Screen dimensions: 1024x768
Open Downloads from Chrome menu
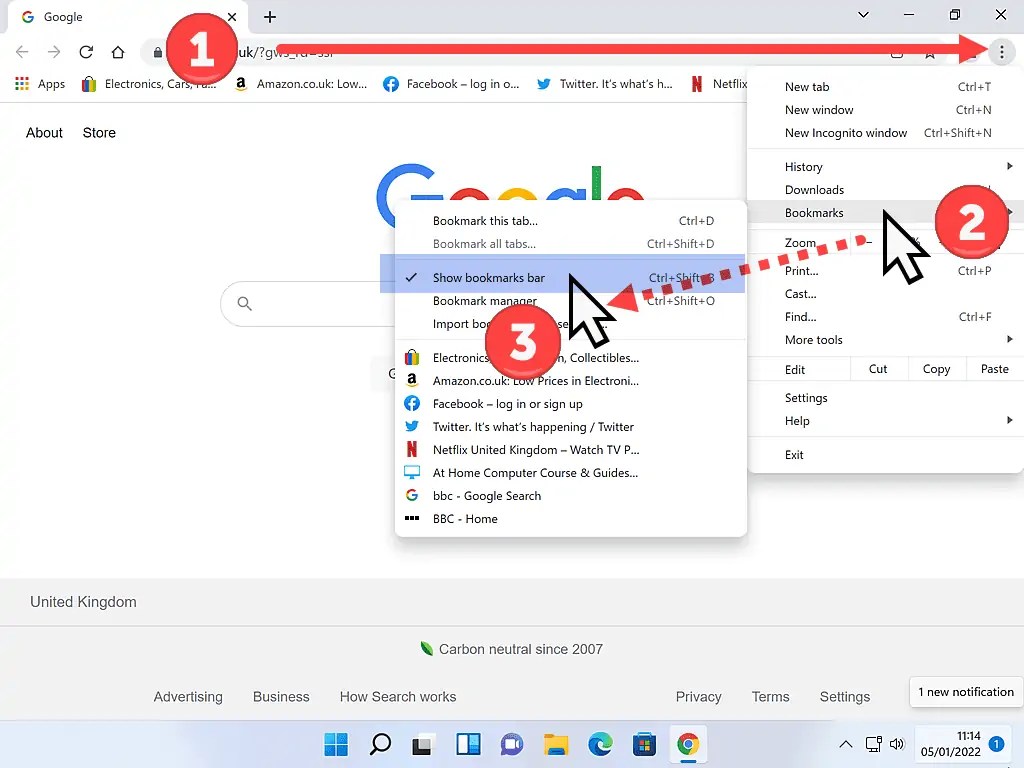click(885, 189)
